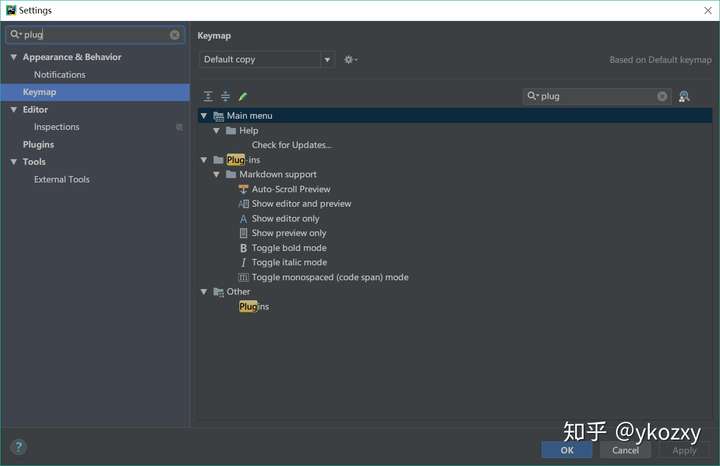Click the Plug-ins folder icon

[219, 160]
